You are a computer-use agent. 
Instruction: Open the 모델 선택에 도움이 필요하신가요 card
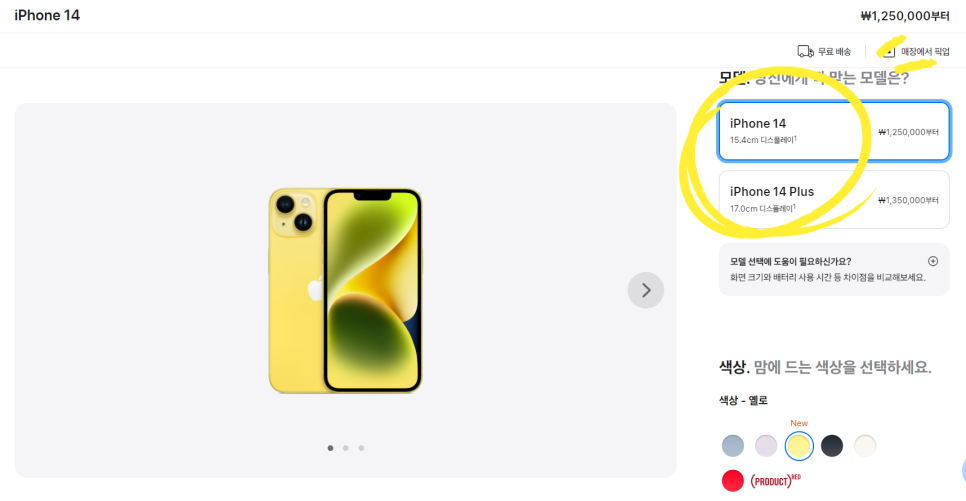point(834,269)
